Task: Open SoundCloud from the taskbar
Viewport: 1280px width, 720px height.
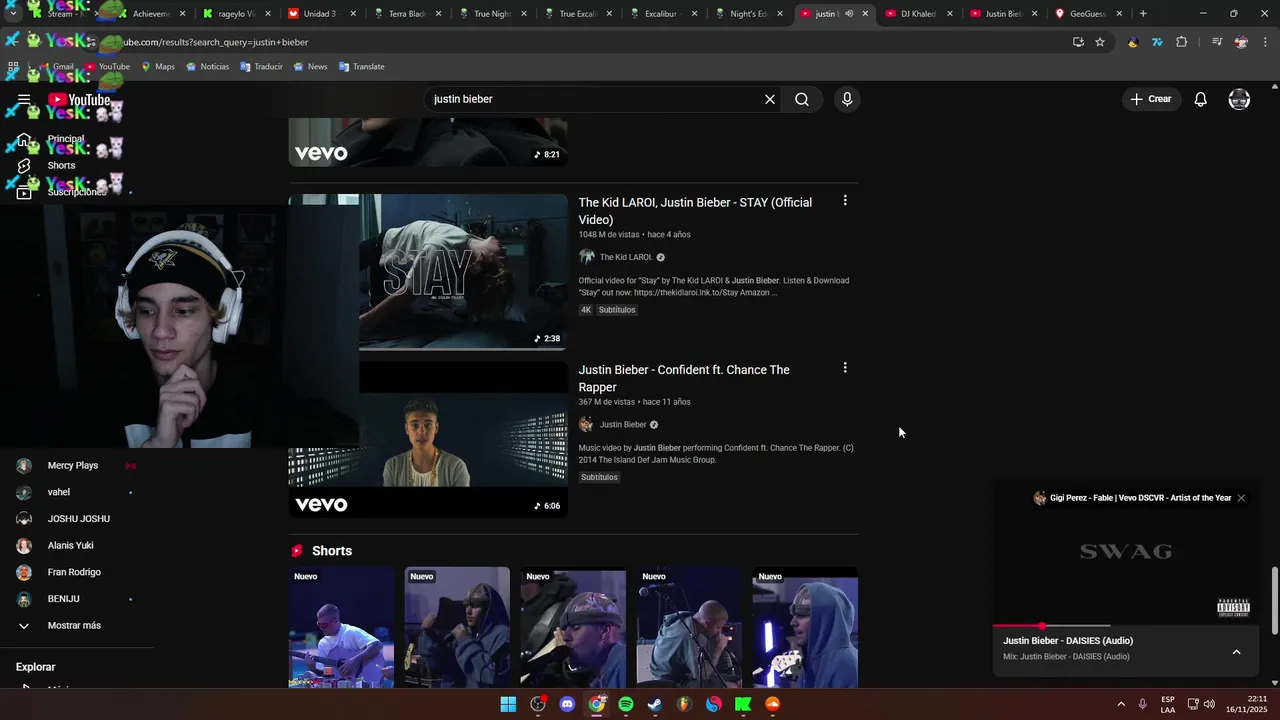Action: point(772,704)
